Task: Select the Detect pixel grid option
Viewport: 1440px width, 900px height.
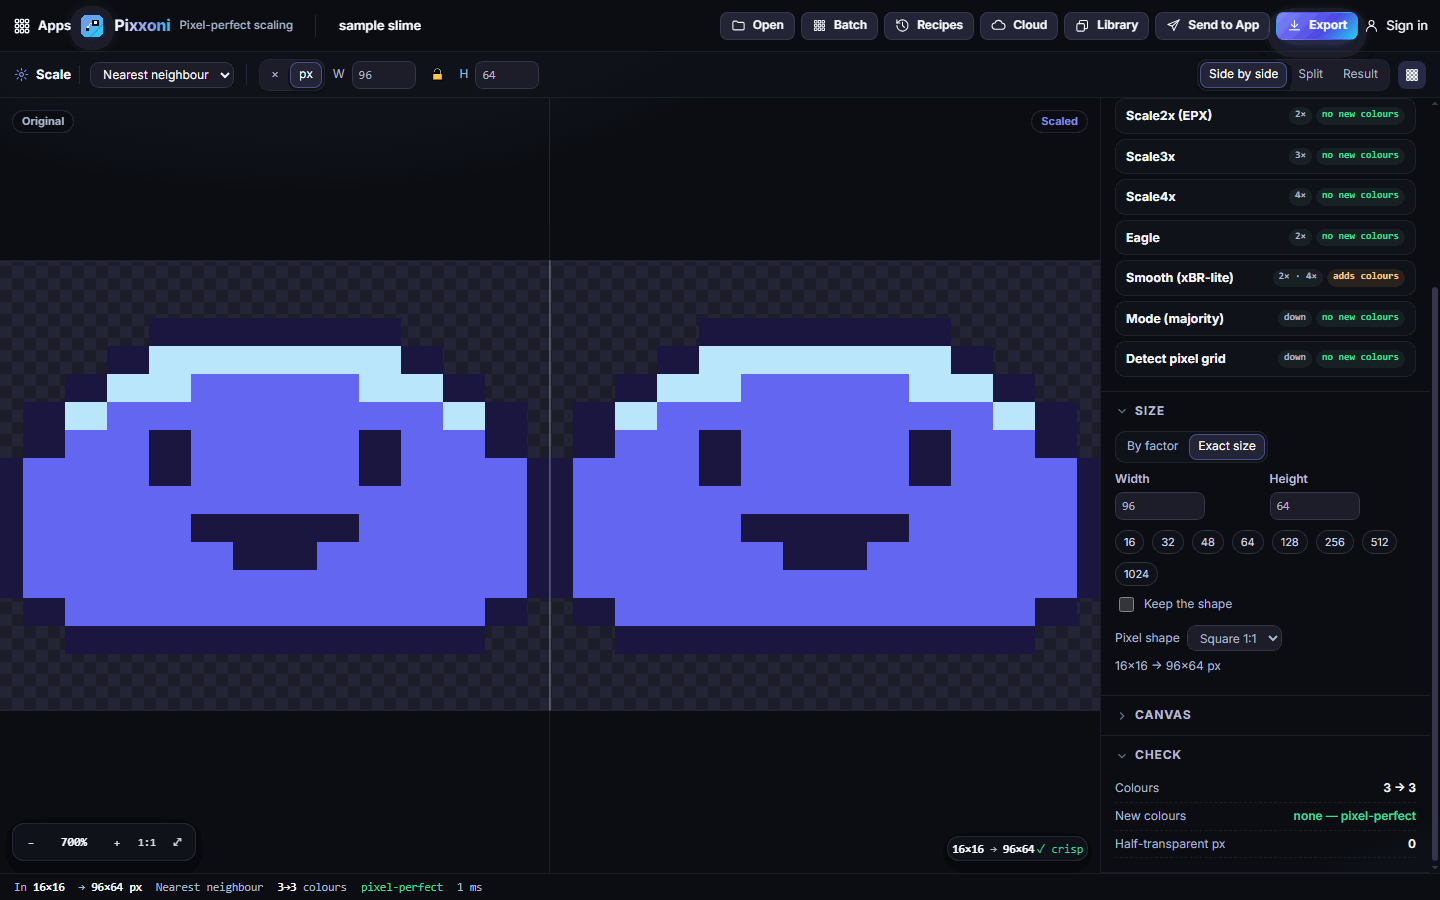Action: tap(1265, 358)
